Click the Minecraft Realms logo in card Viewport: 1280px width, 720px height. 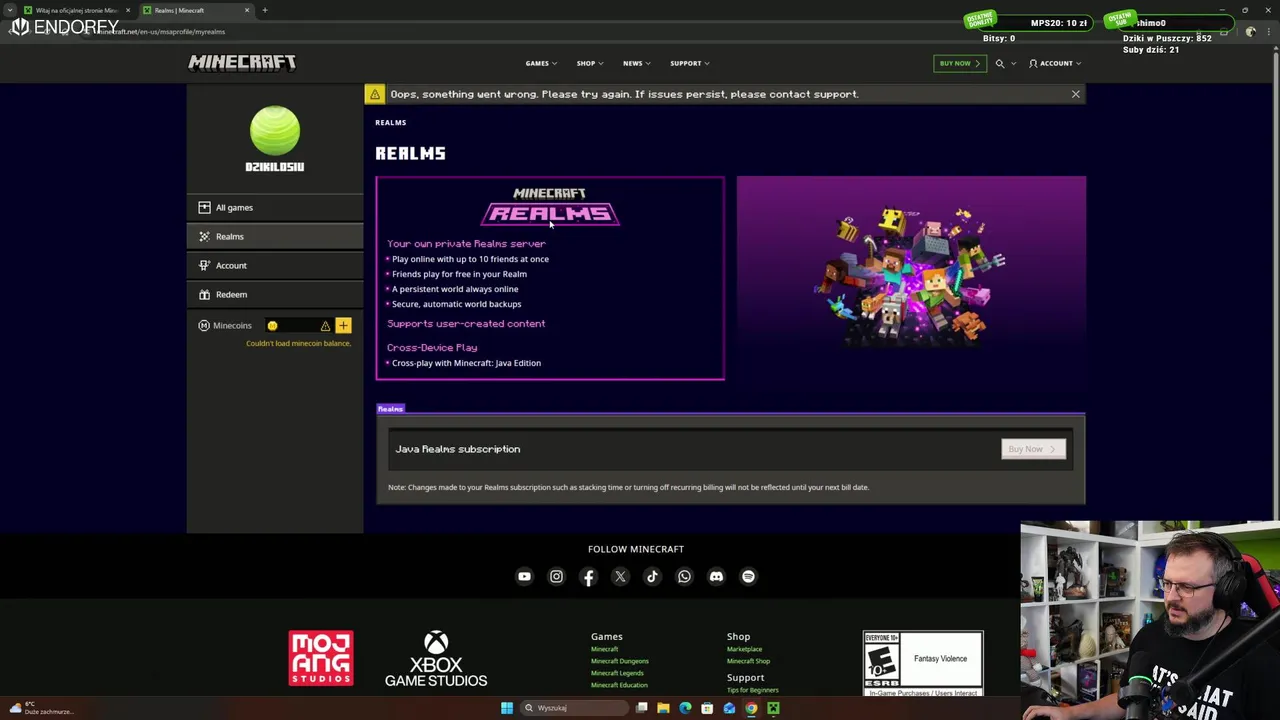click(x=550, y=207)
